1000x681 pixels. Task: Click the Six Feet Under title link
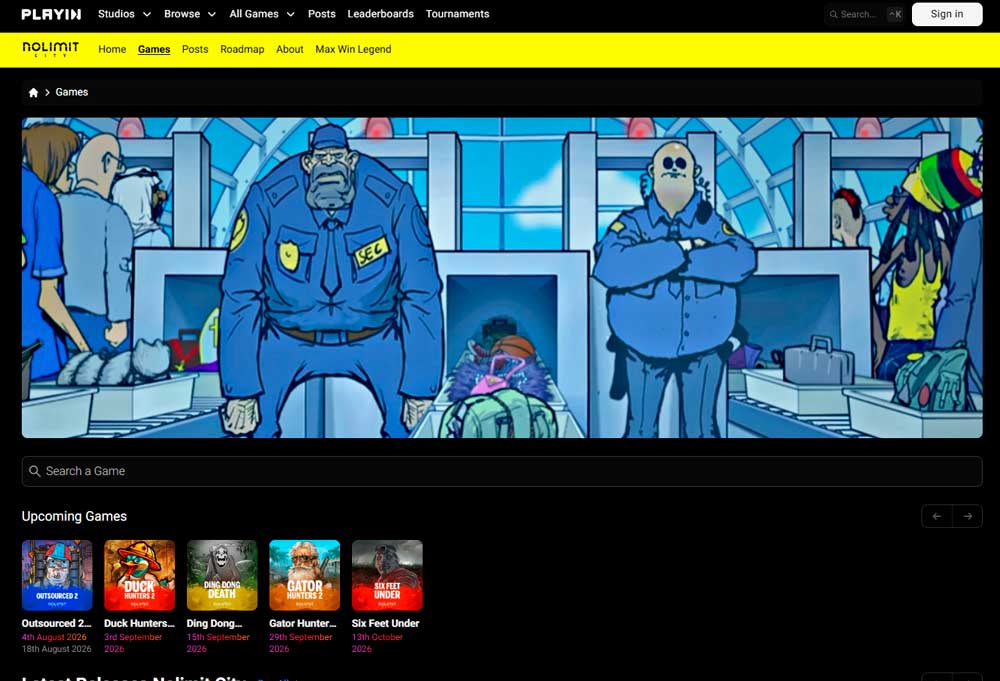point(386,623)
